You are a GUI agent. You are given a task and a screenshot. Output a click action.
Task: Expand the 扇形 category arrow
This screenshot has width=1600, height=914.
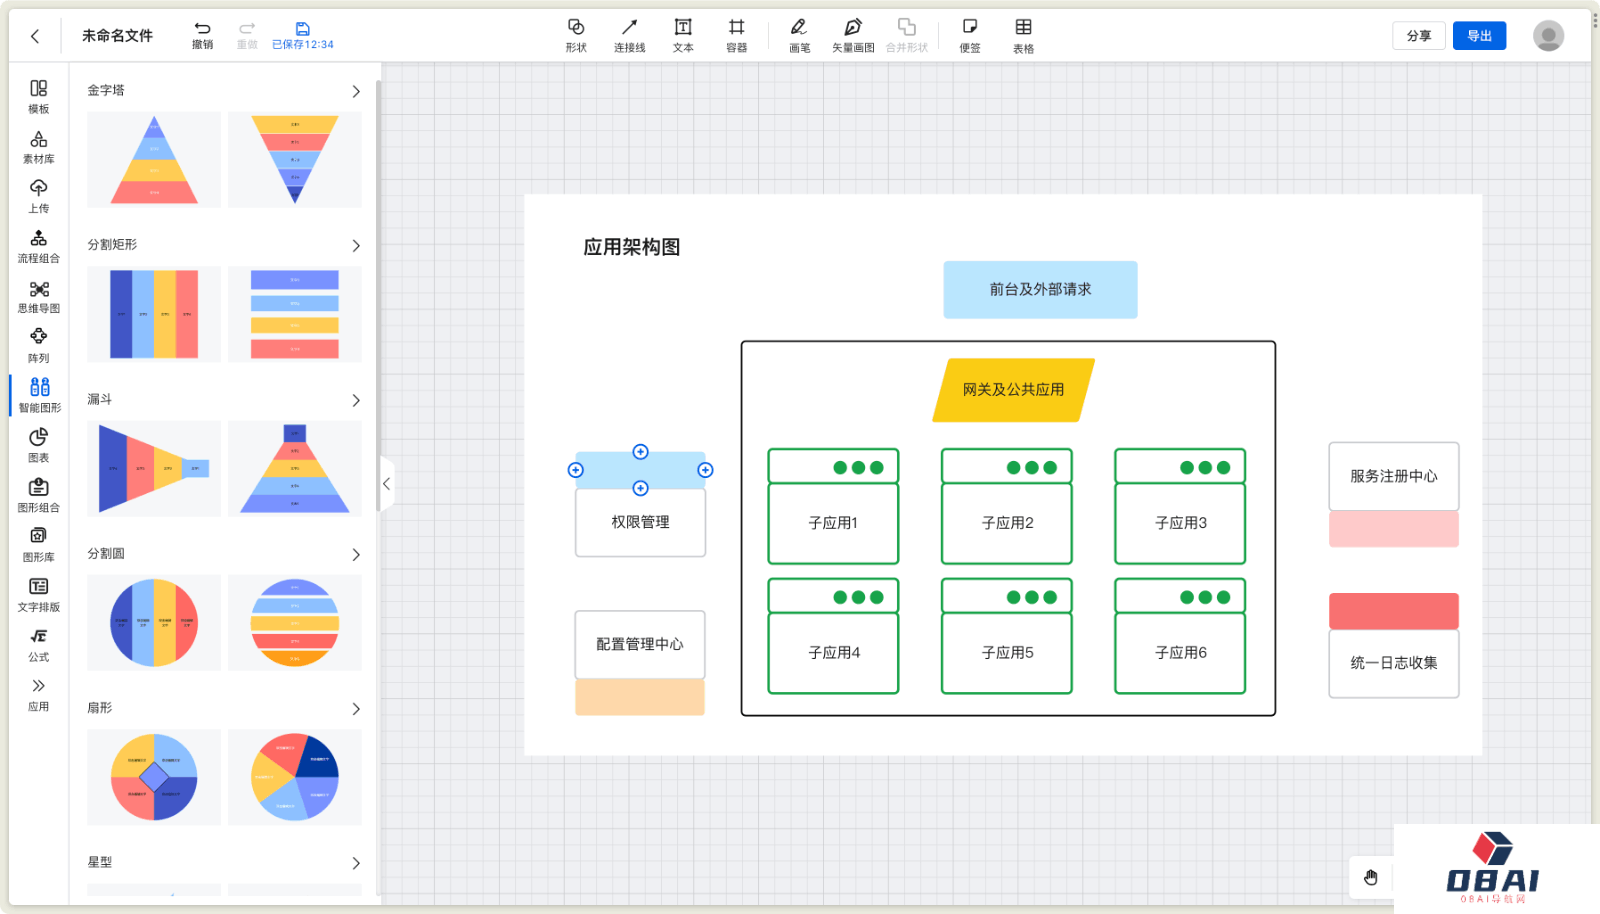point(356,709)
